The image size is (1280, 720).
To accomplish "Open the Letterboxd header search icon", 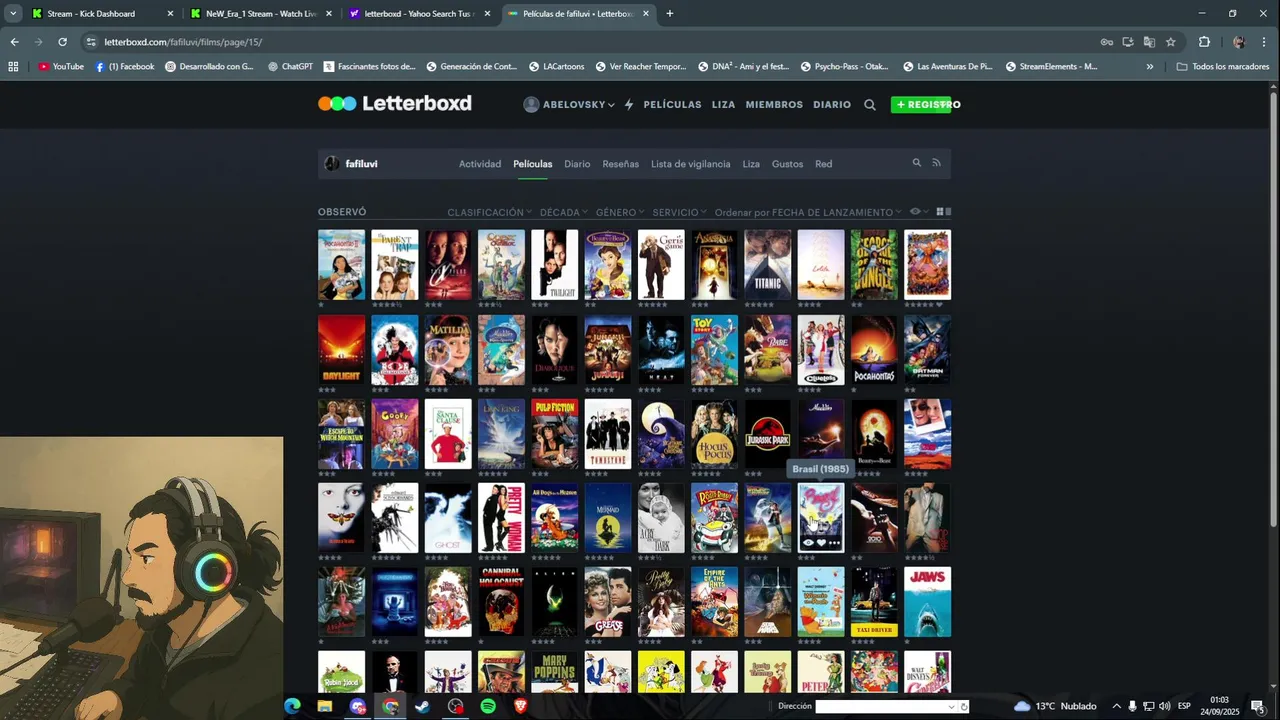I will pos(869,104).
